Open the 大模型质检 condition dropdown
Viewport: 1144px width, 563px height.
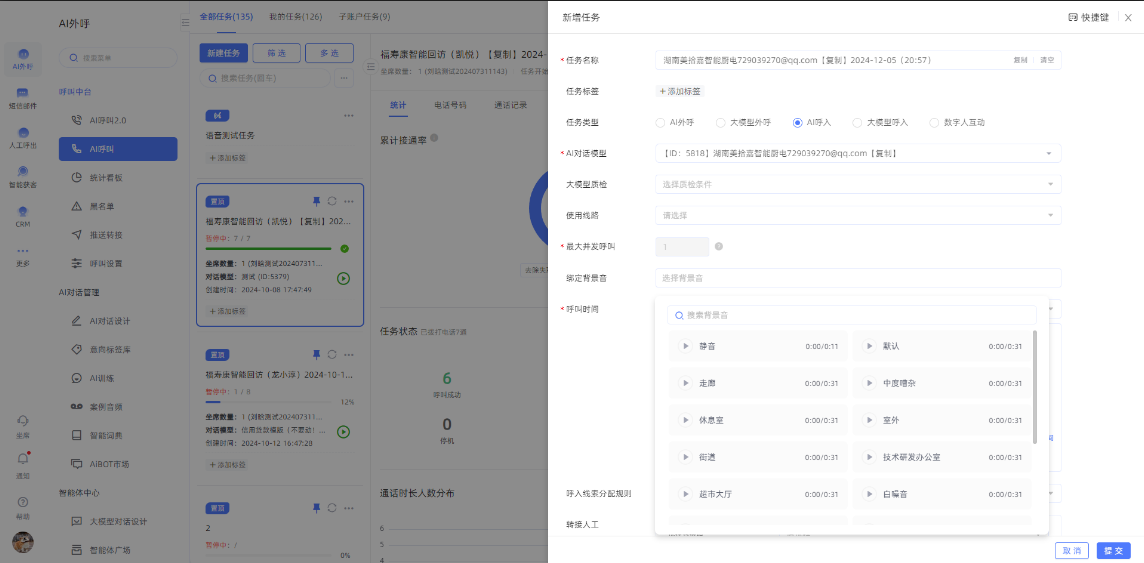click(857, 184)
